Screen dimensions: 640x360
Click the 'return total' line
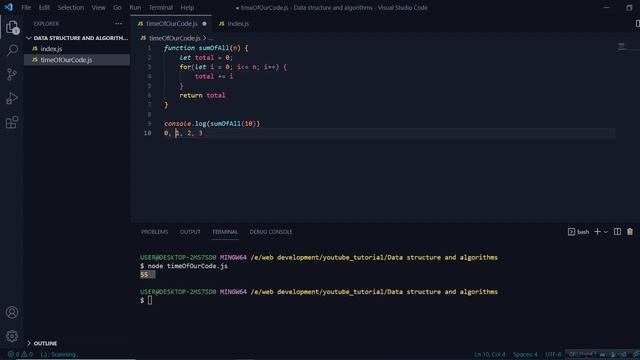[x=202, y=95]
